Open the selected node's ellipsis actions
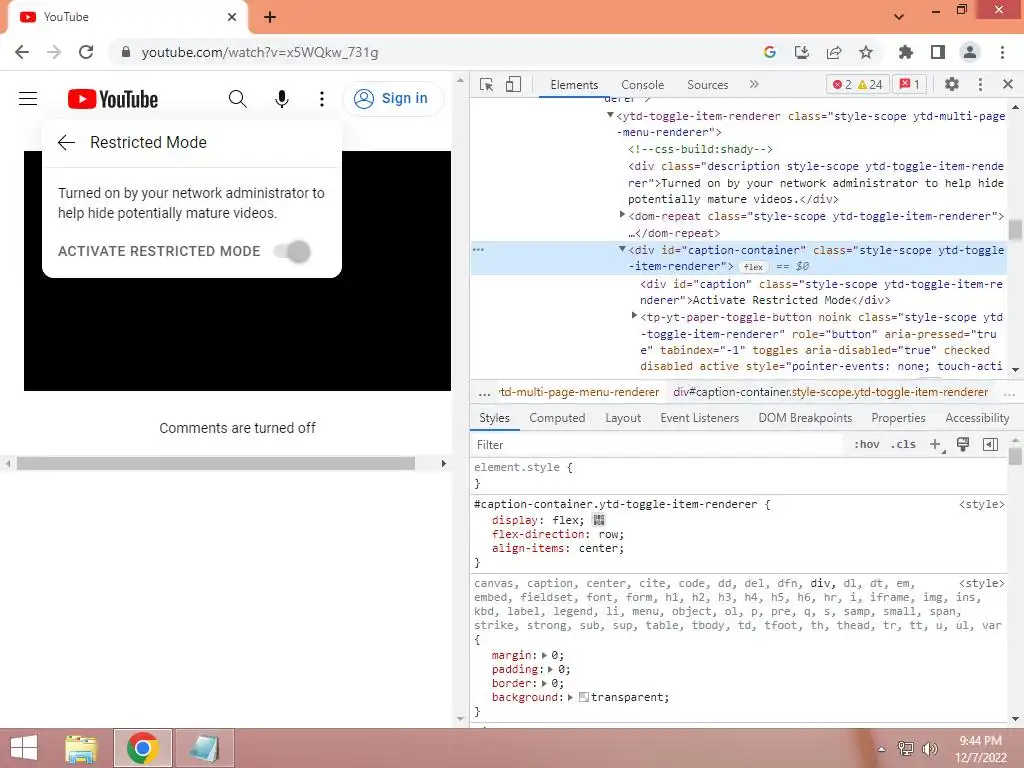This screenshot has height=768, width=1024. pyautogui.click(x=479, y=250)
